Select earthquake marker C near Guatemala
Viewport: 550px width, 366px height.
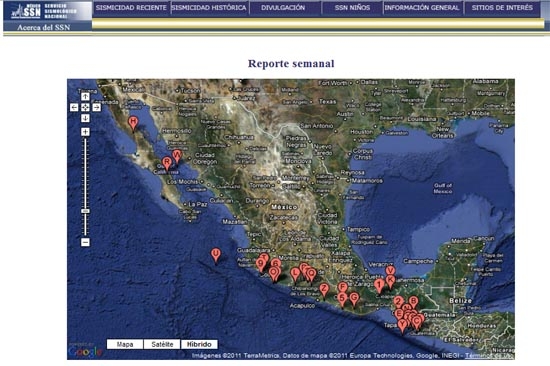click(417, 322)
